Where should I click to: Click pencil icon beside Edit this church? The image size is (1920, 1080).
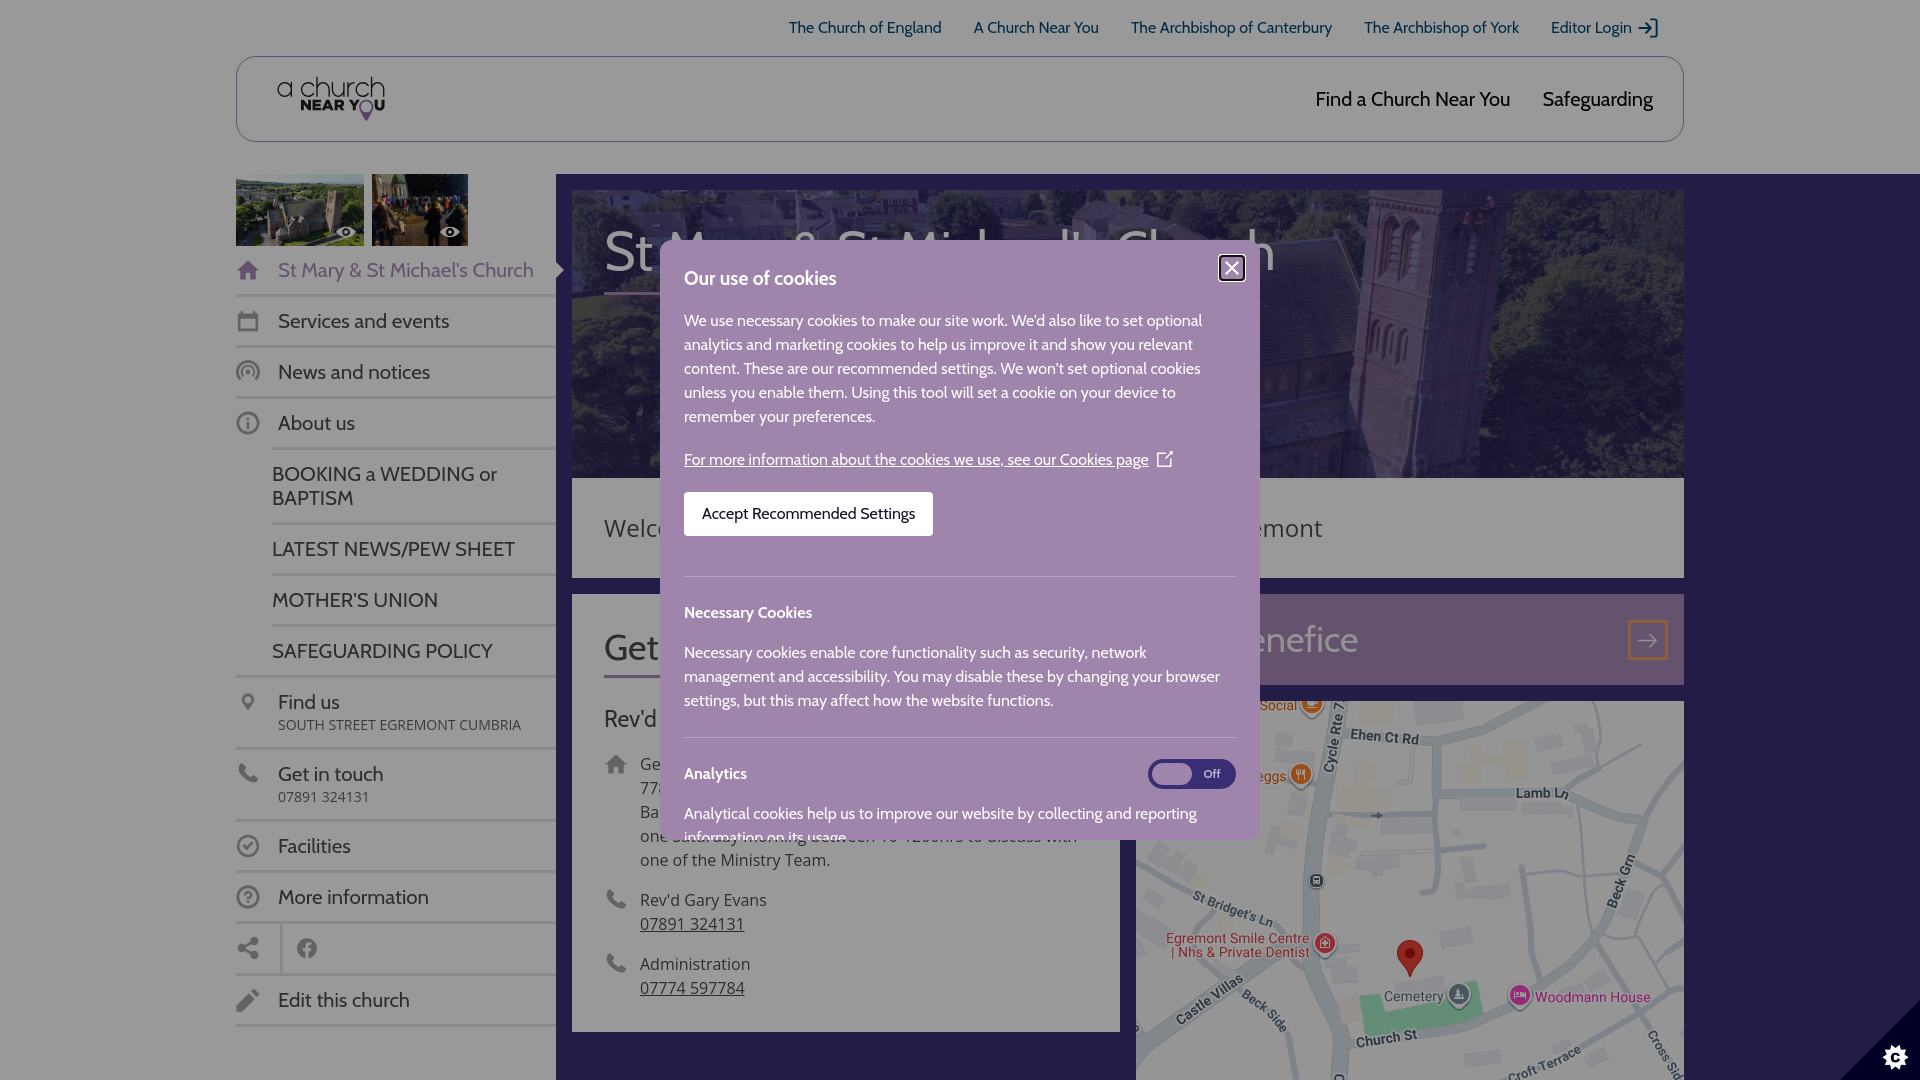pos(248,1000)
